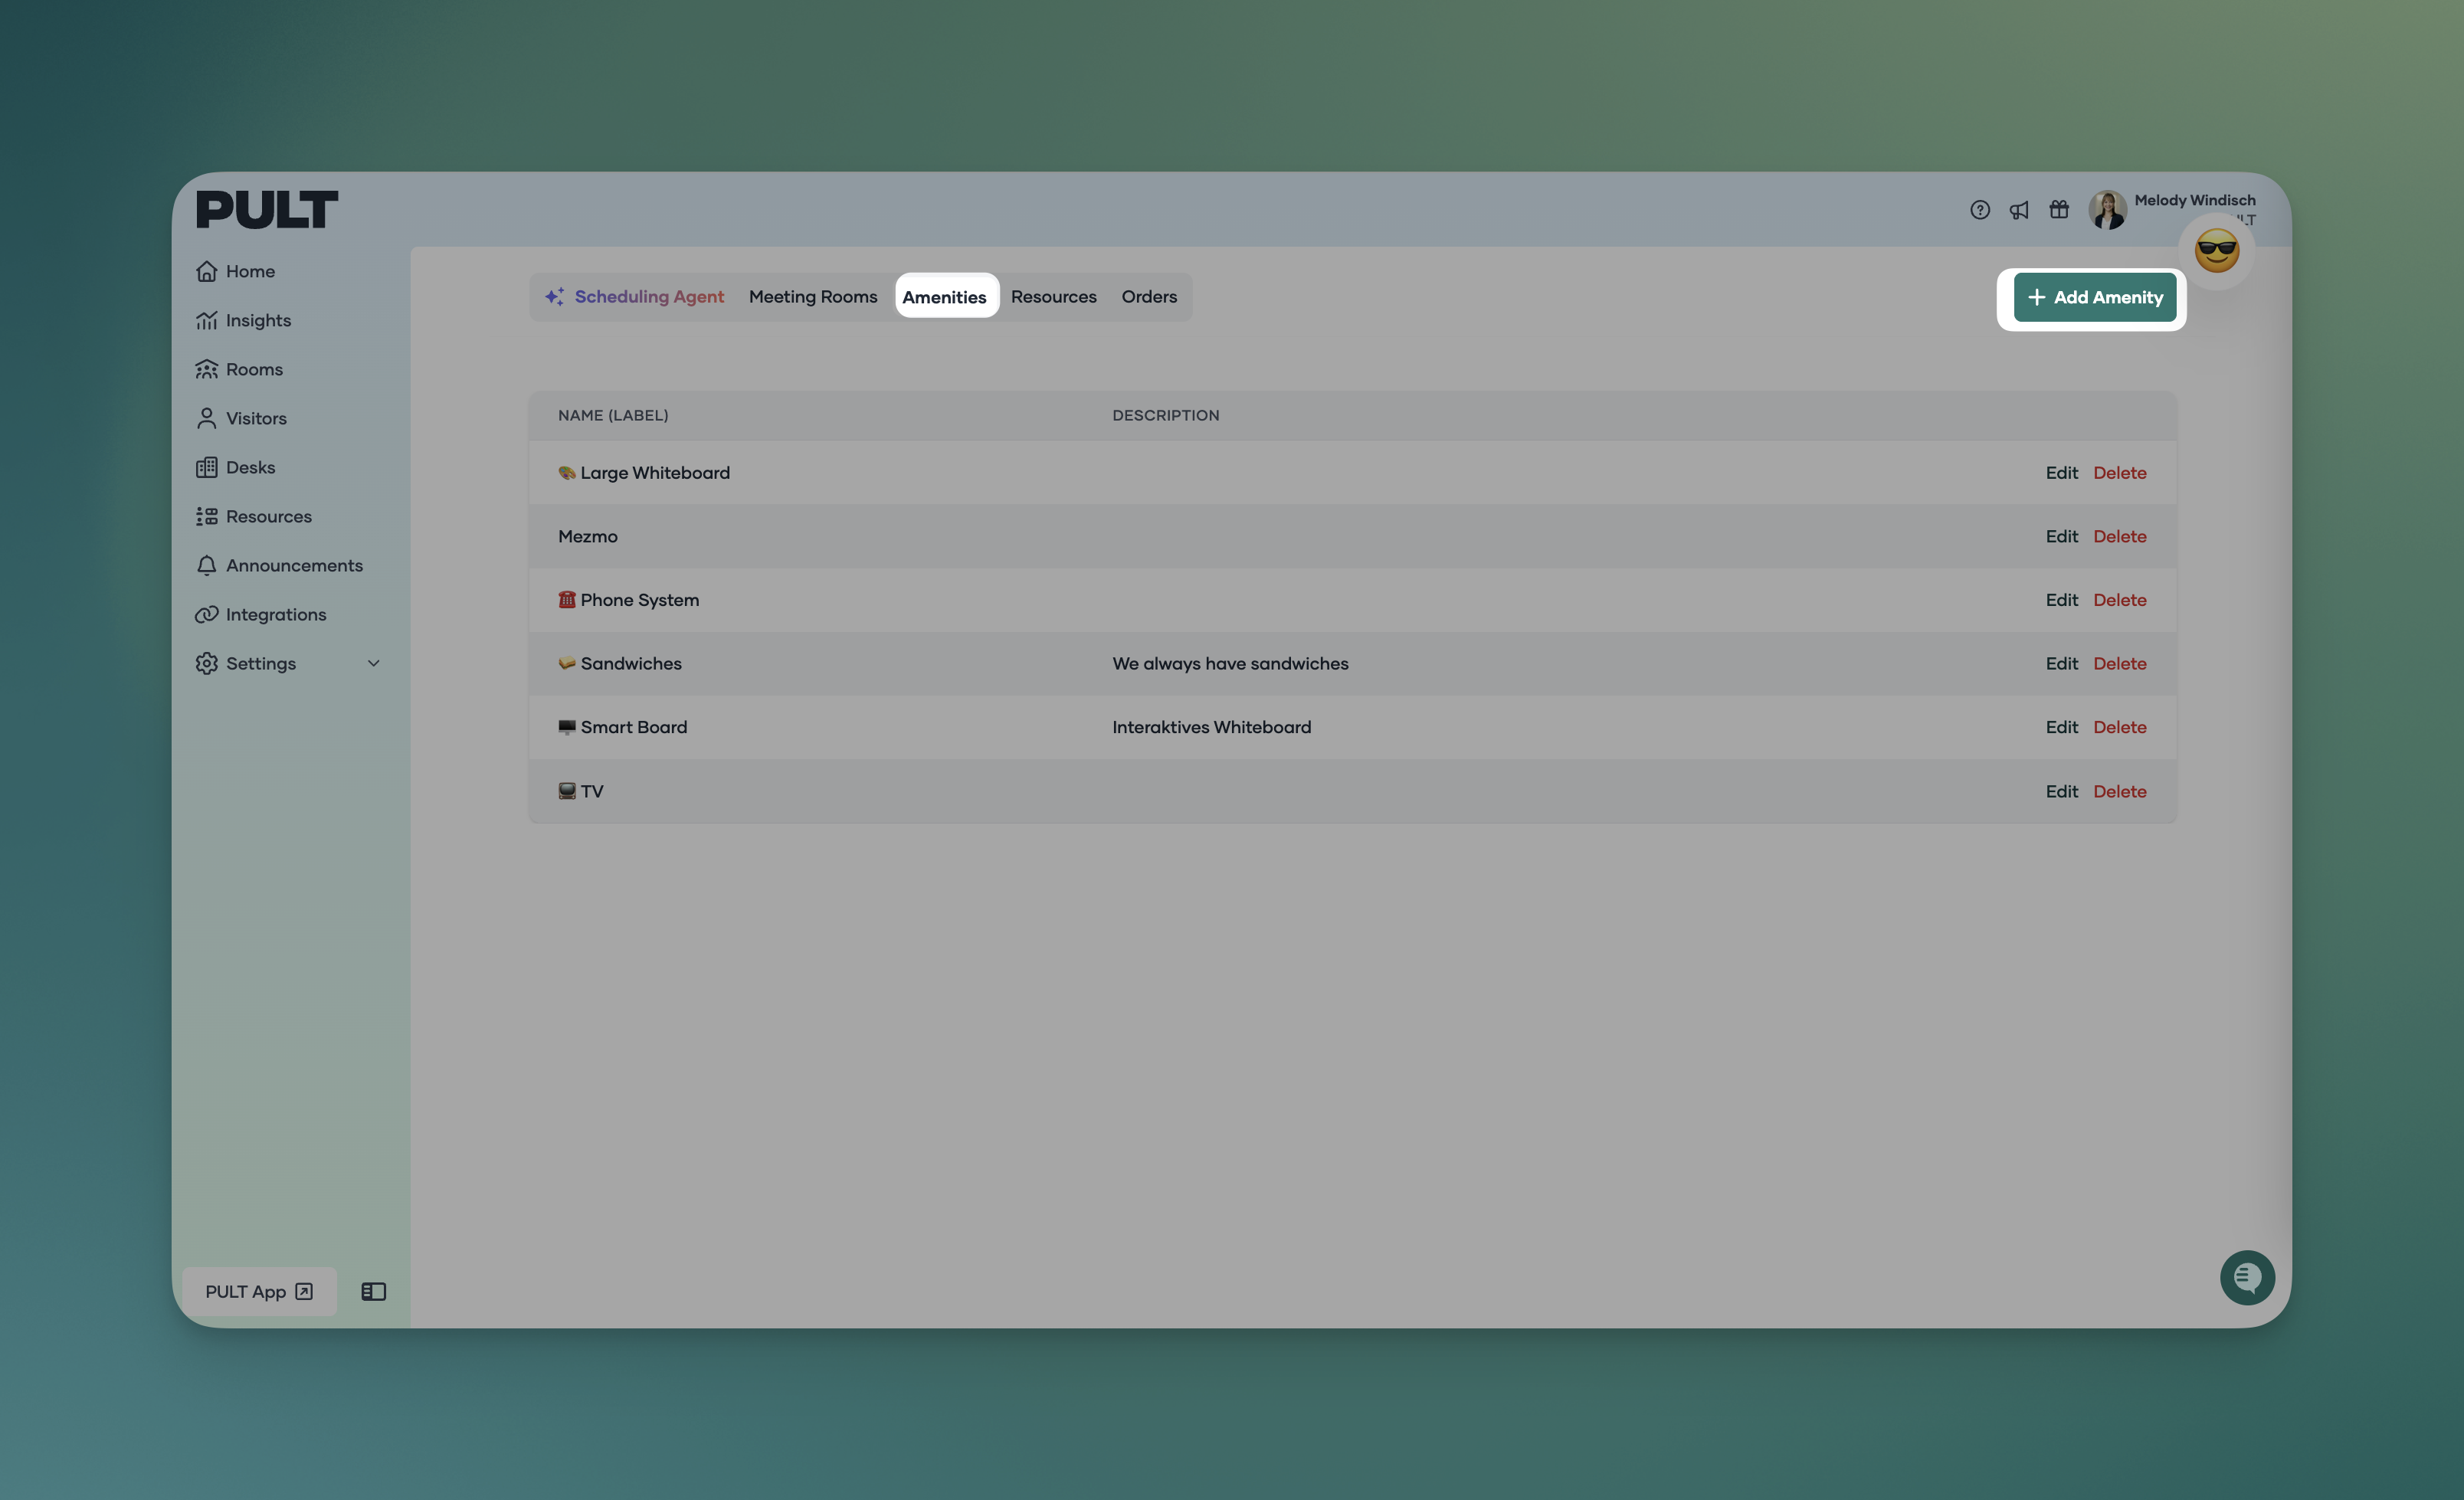The image size is (2464, 1500).
Task: Open the megaphone announcements icon in header
Action: click(x=2019, y=210)
